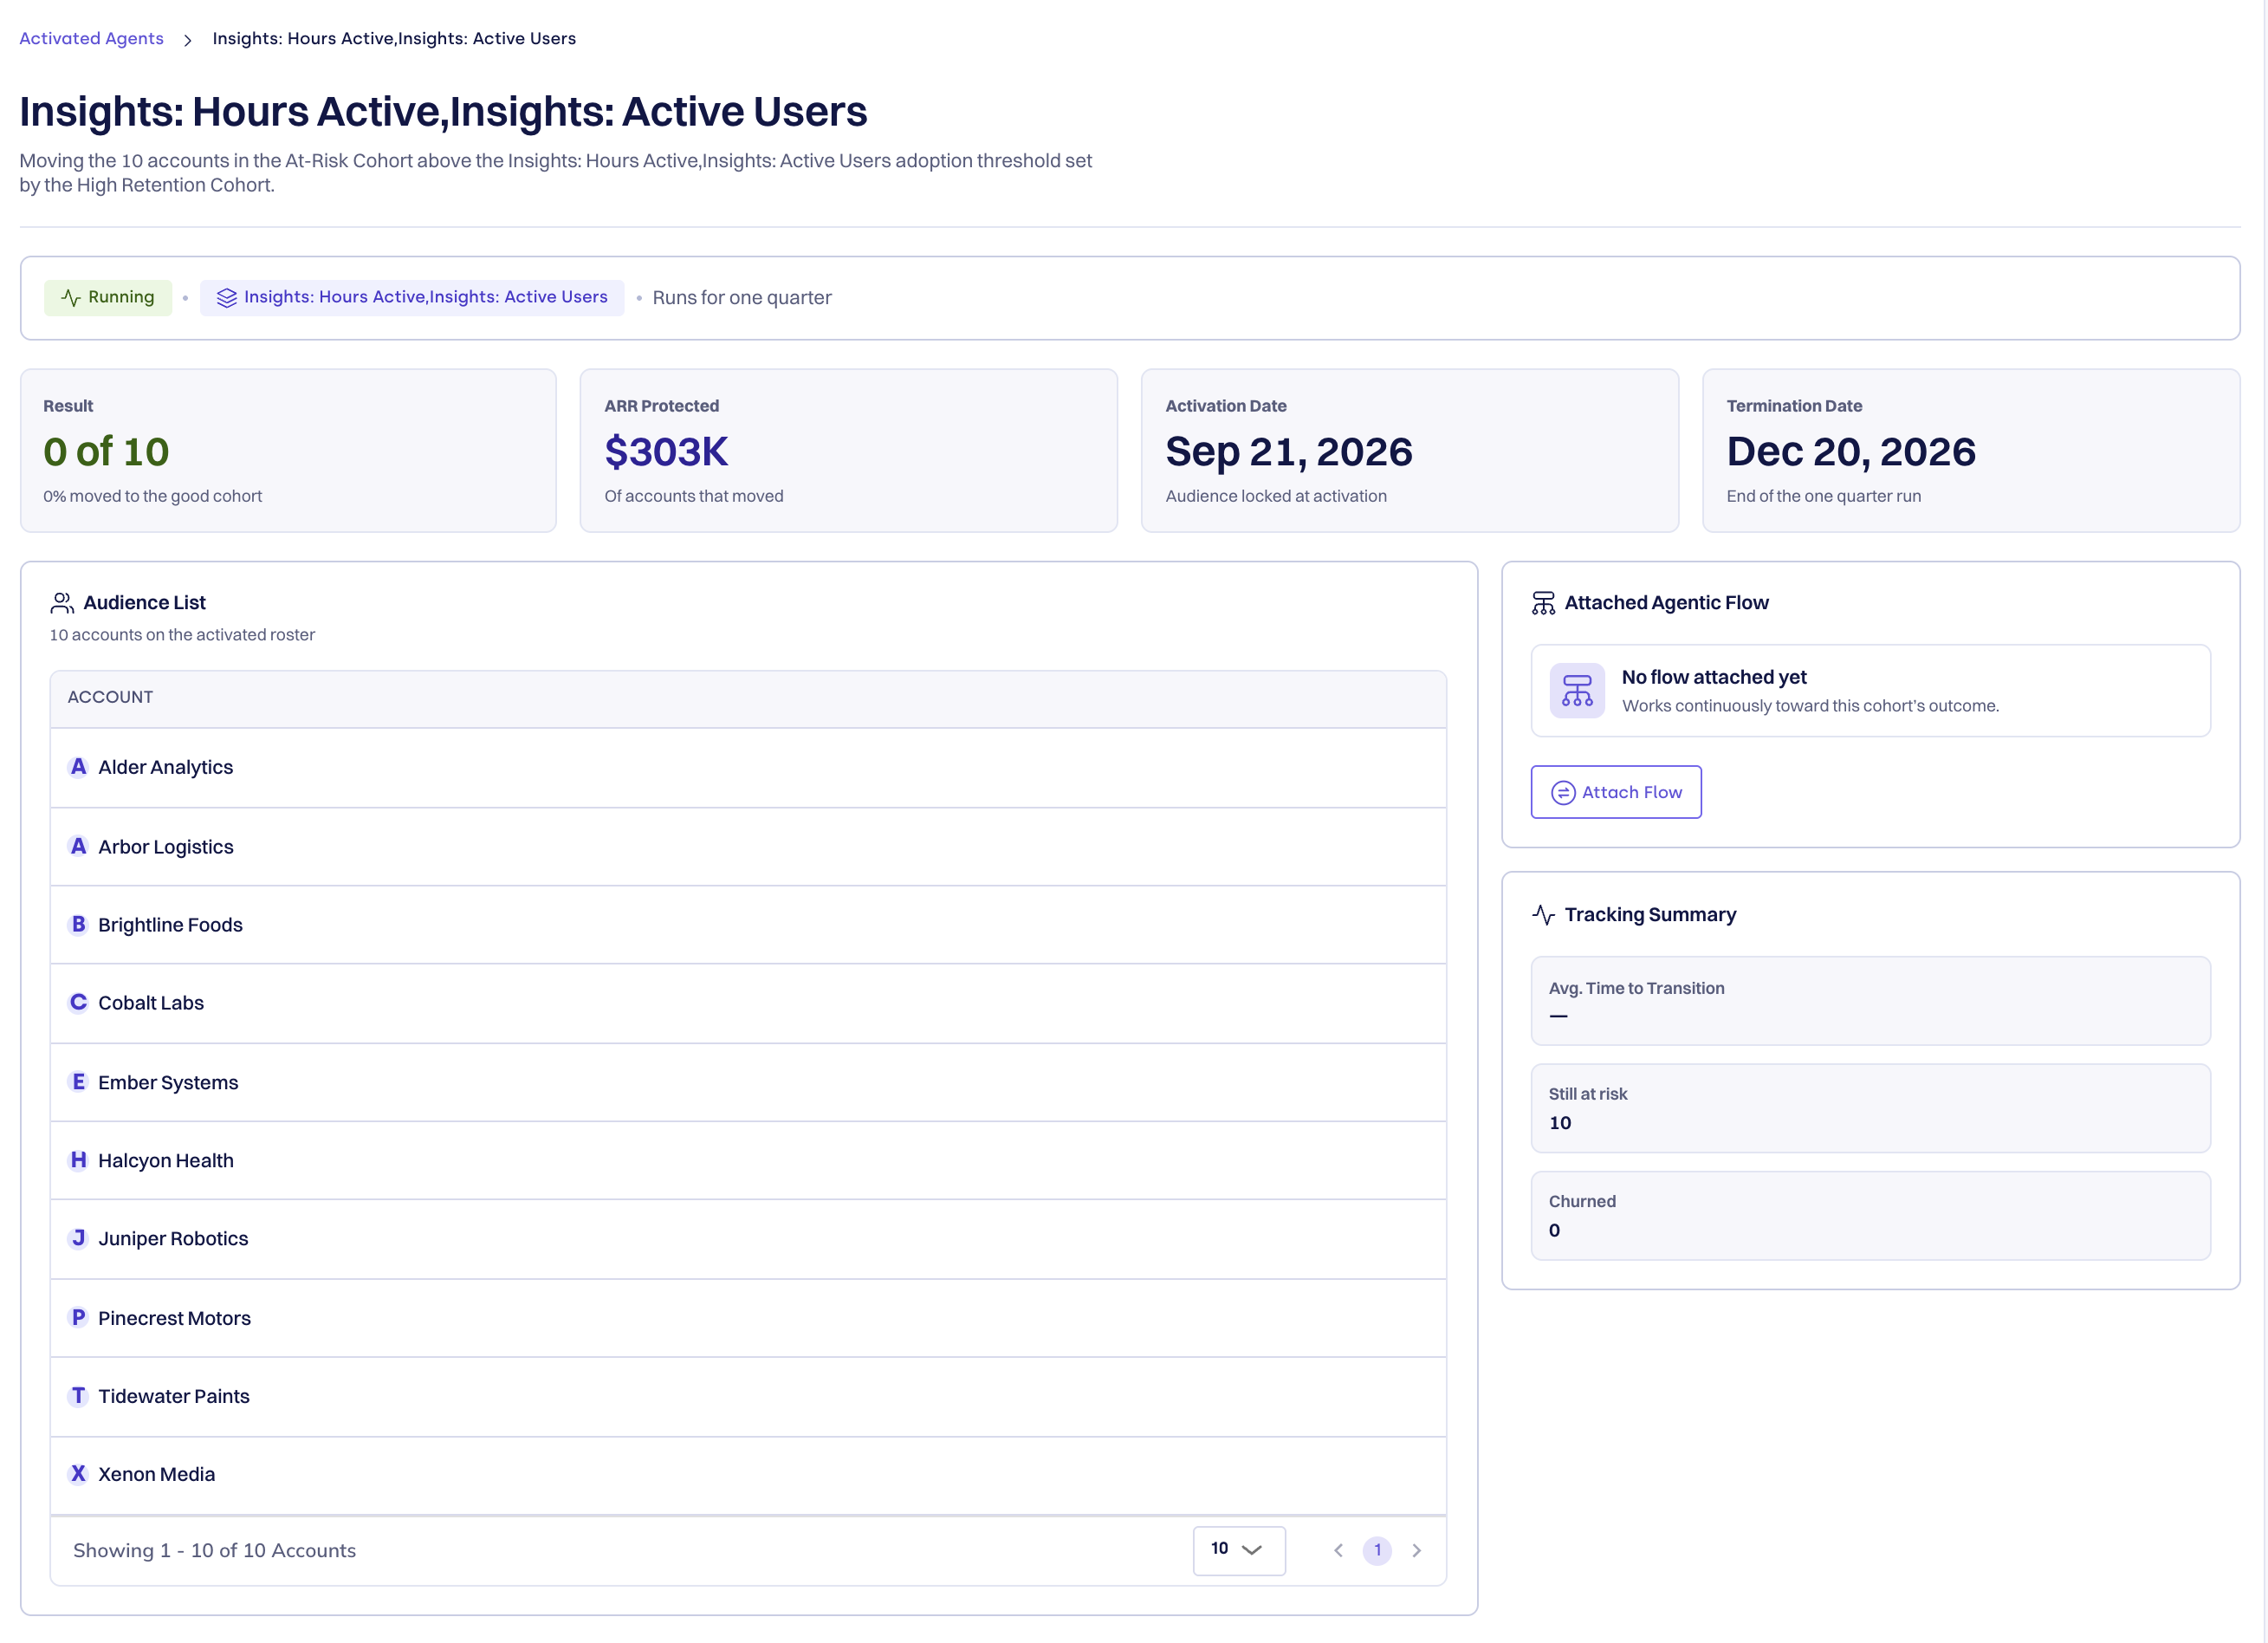Click the Juniper Robotics J avatar

click(78, 1238)
